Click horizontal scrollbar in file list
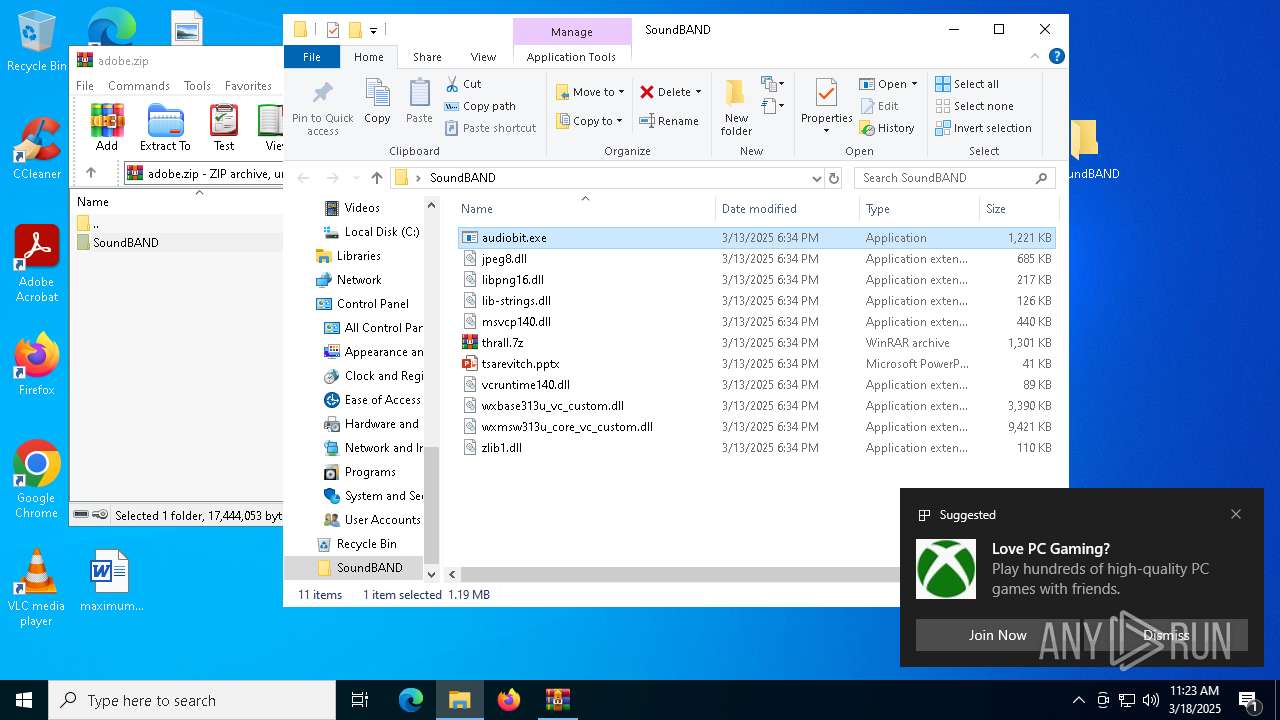Screen dimensions: 1280x720 pyautogui.click(x=680, y=574)
